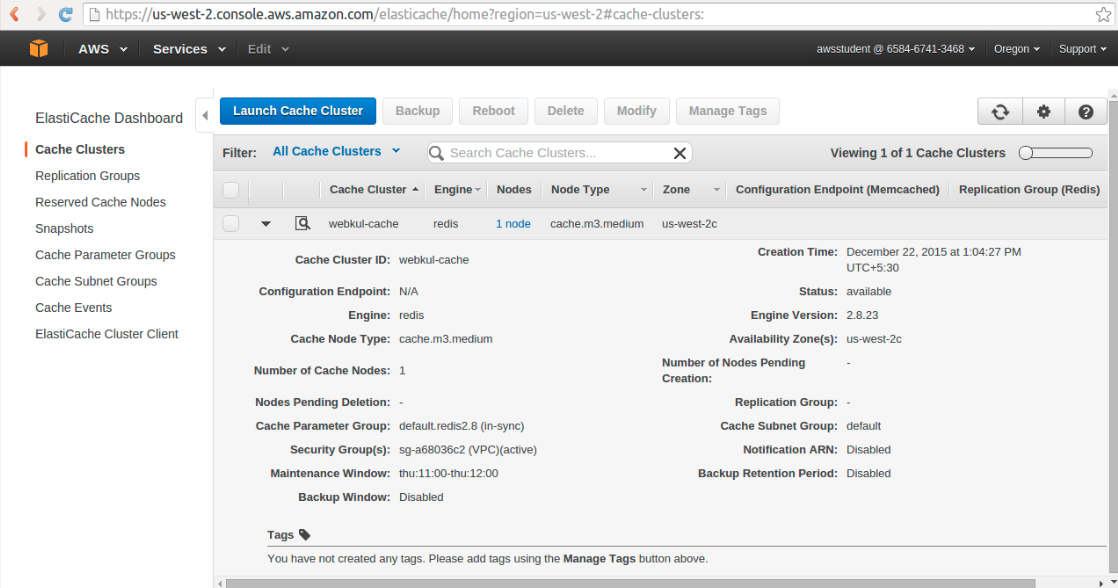1118x588 pixels.
Task: Click the cache.m3.medium cell in table row
Action: 597,224
